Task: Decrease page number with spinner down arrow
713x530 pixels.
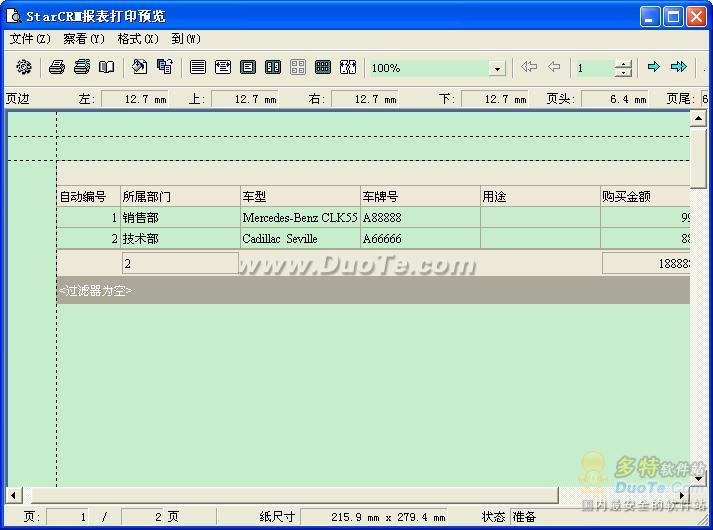Action: click(x=623, y=73)
